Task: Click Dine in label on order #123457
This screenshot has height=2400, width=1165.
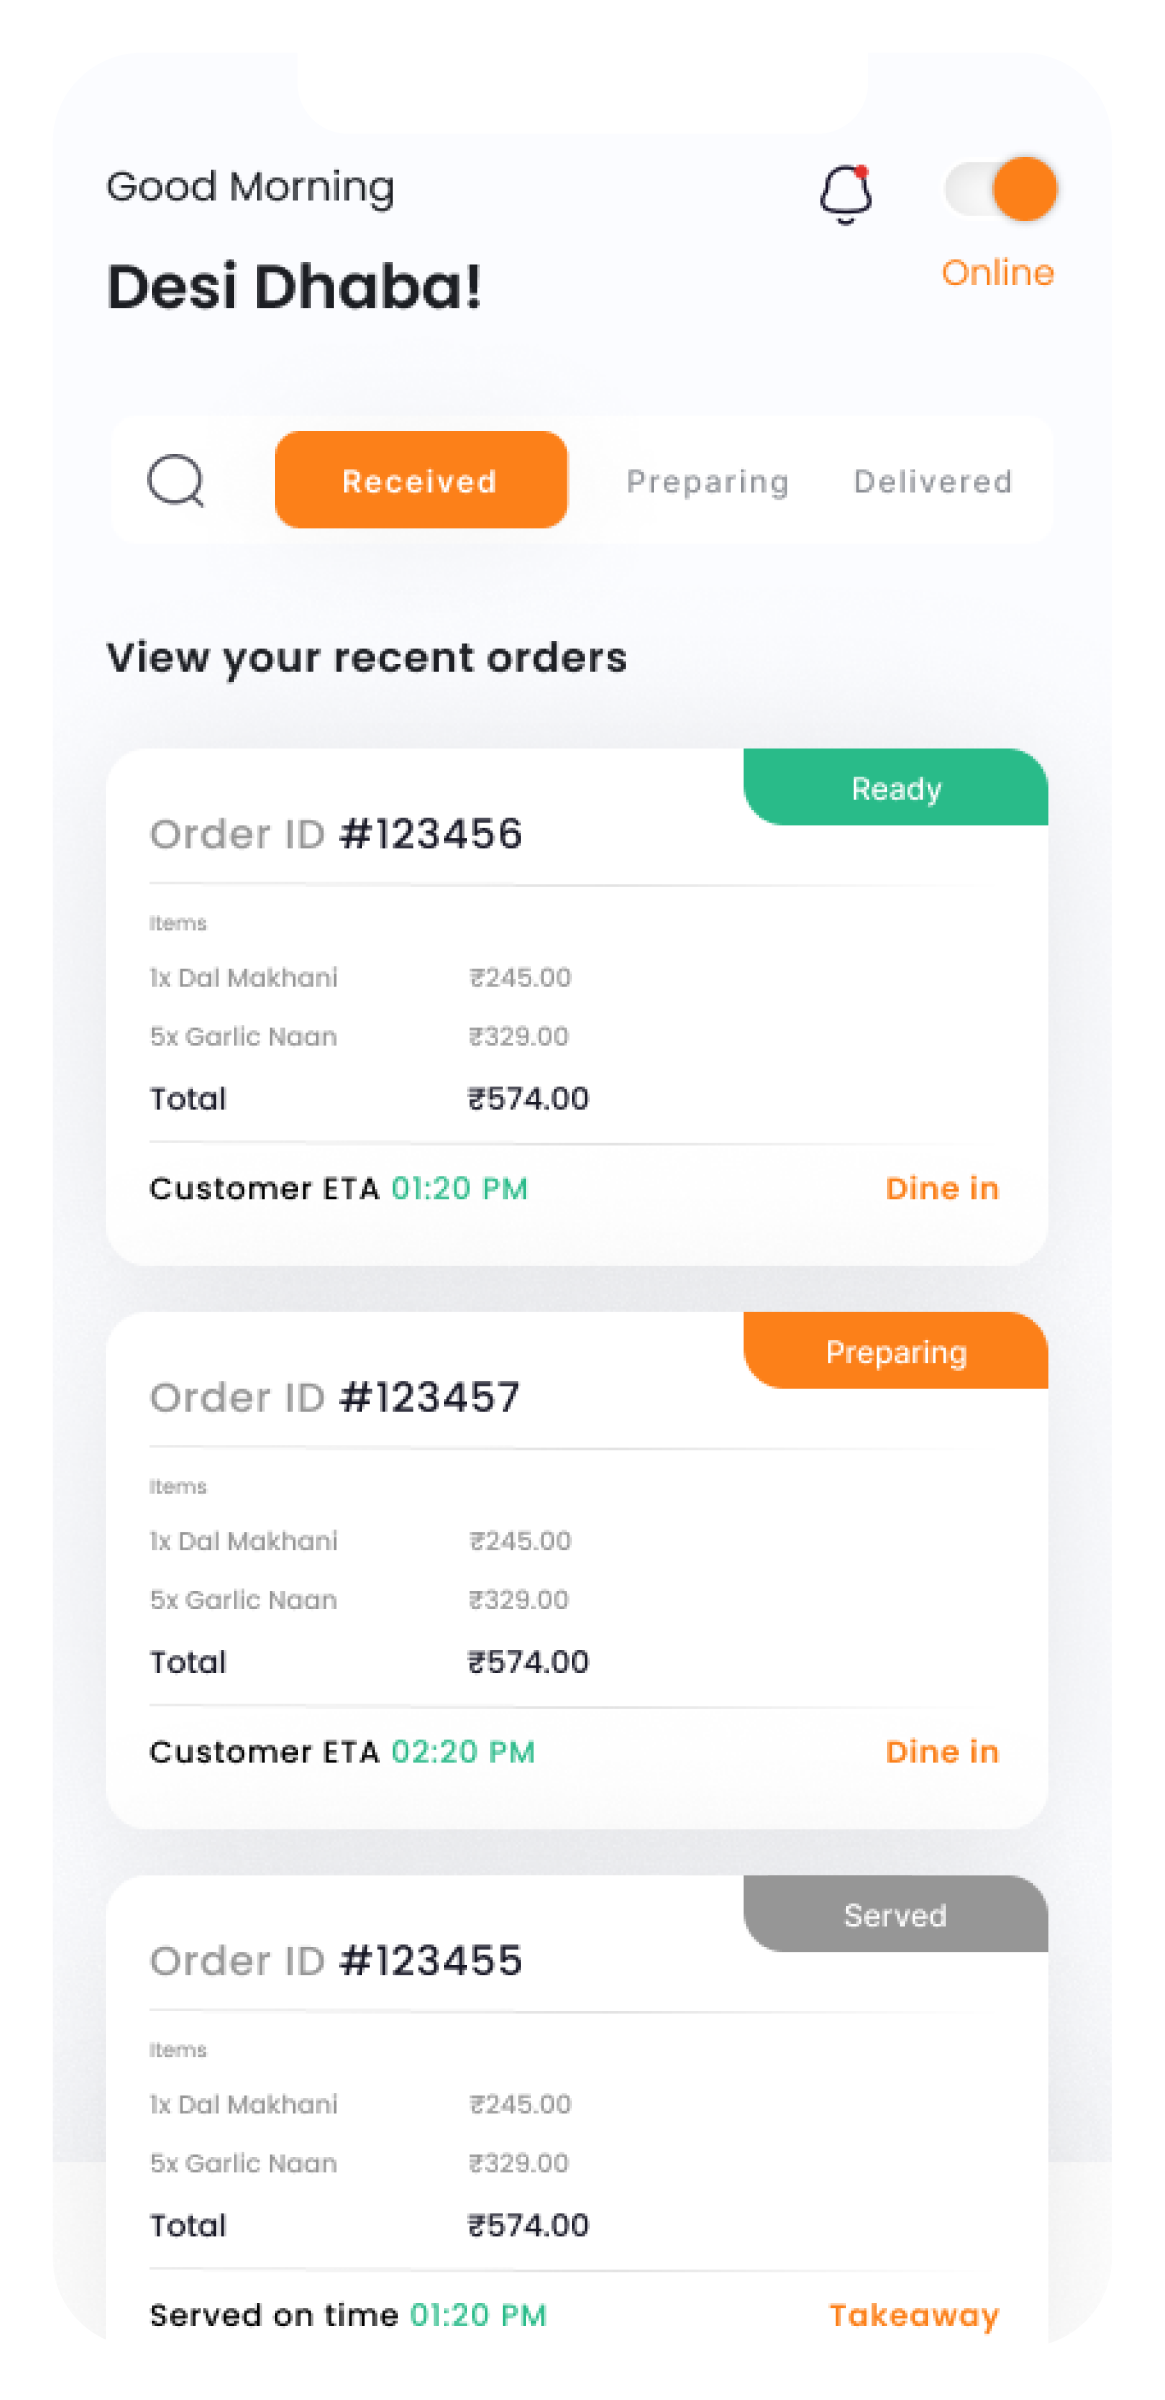Action: pyautogui.click(x=942, y=1751)
